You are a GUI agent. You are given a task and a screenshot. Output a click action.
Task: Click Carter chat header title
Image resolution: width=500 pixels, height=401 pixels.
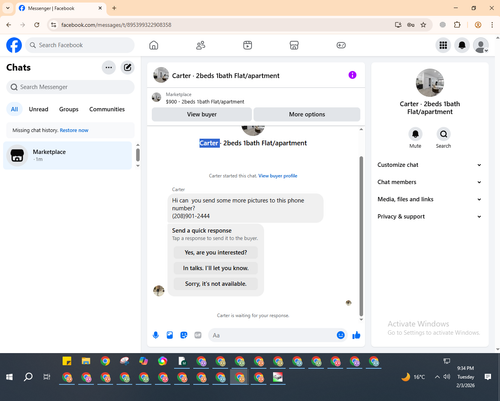226,76
